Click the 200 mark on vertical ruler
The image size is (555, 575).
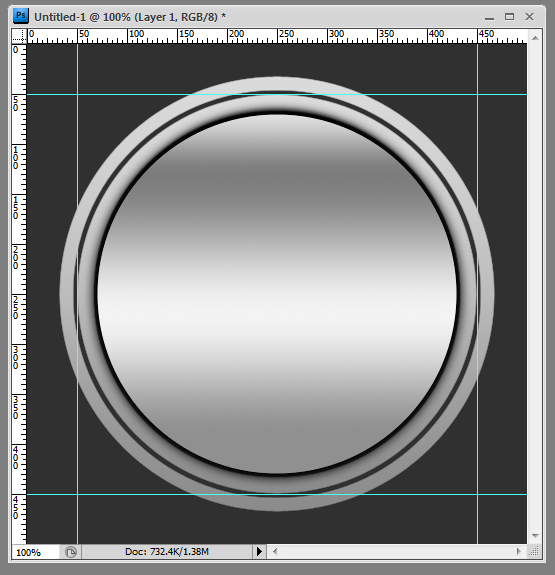(16, 257)
